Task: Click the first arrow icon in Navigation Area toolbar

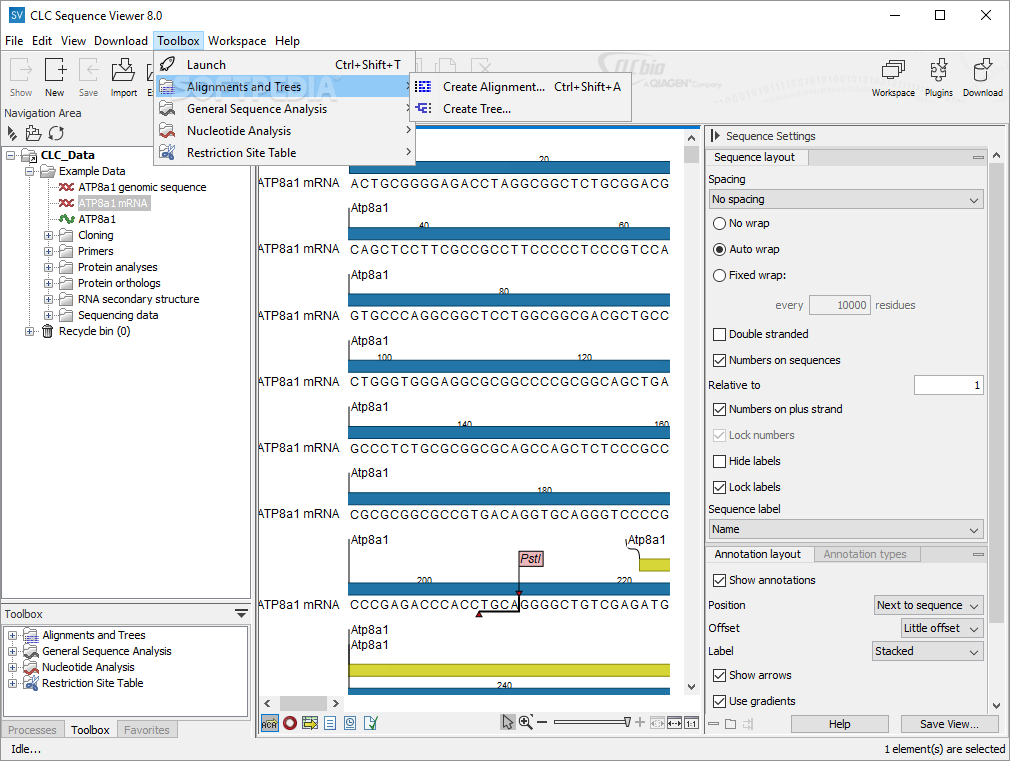Action: tap(12, 133)
